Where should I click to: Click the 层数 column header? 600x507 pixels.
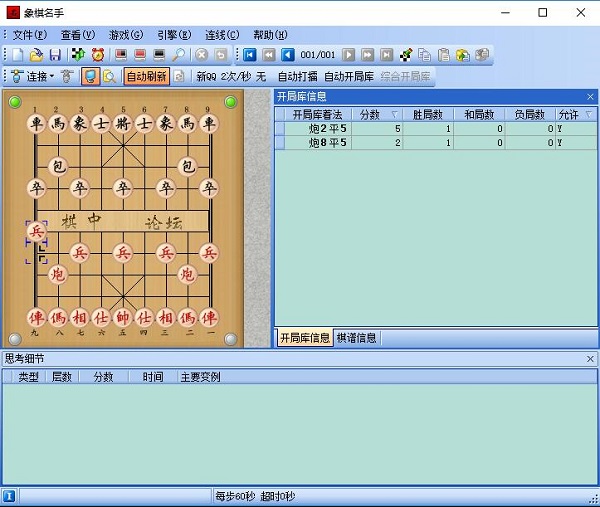pyautogui.click(x=62, y=377)
